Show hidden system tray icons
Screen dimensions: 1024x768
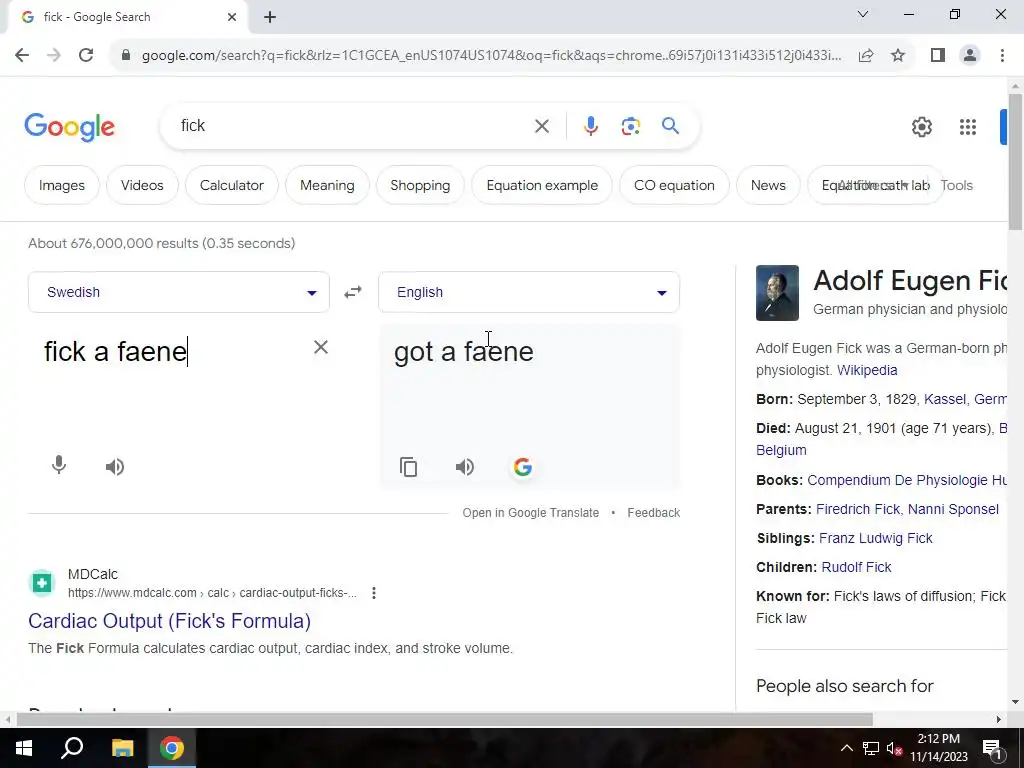click(846, 748)
